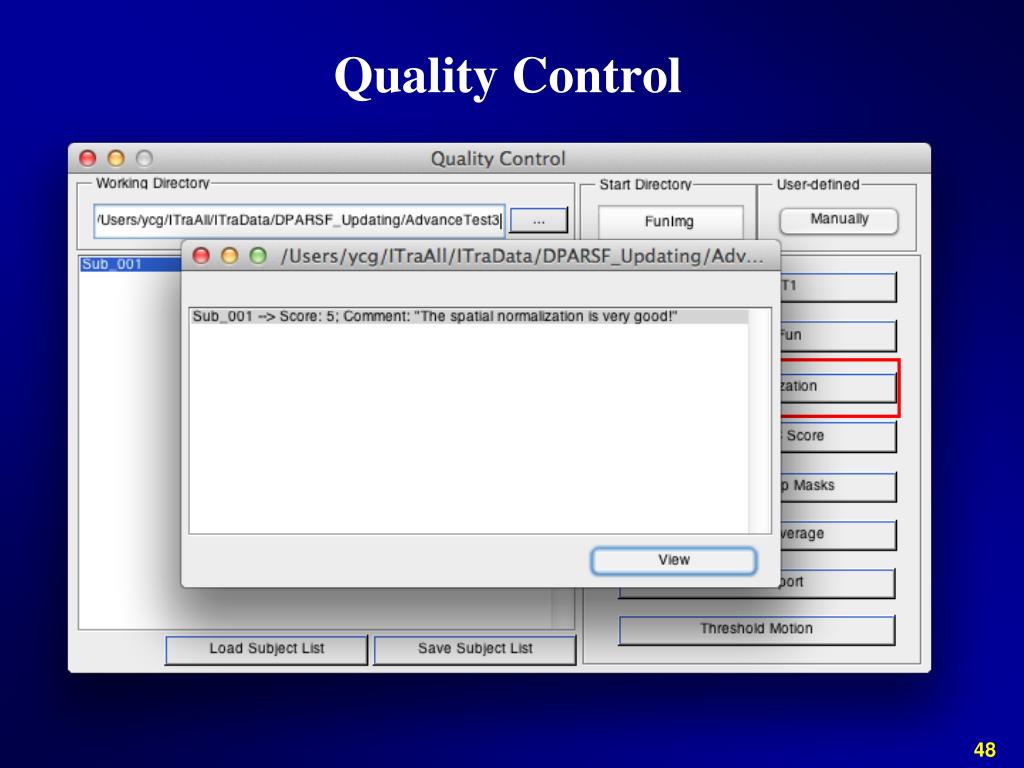Click the Working Directory path field
Viewport: 1024px width, 768px height.
[300, 220]
